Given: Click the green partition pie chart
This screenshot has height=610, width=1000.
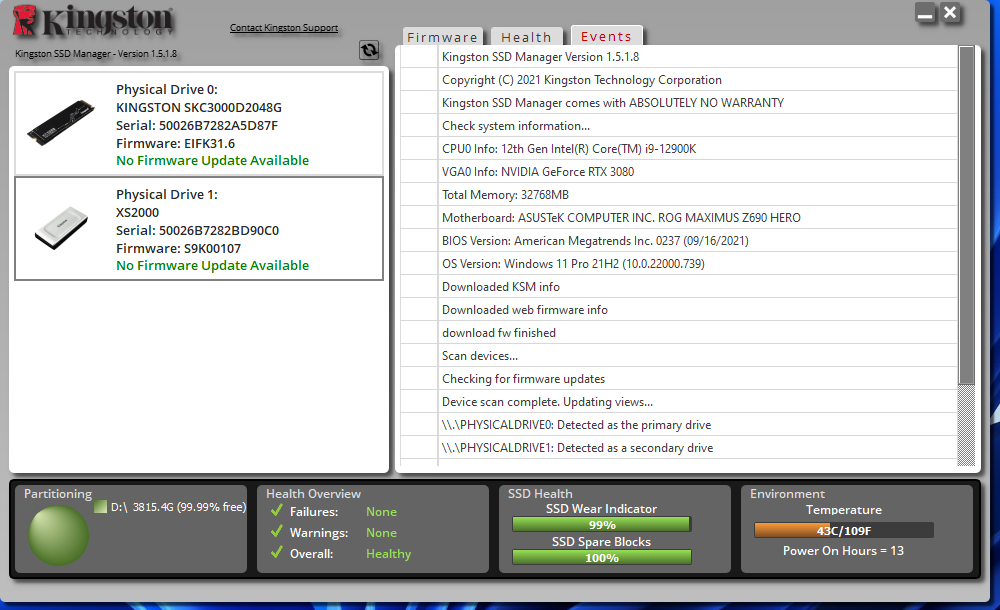Looking at the screenshot, I should click(x=58, y=535).
